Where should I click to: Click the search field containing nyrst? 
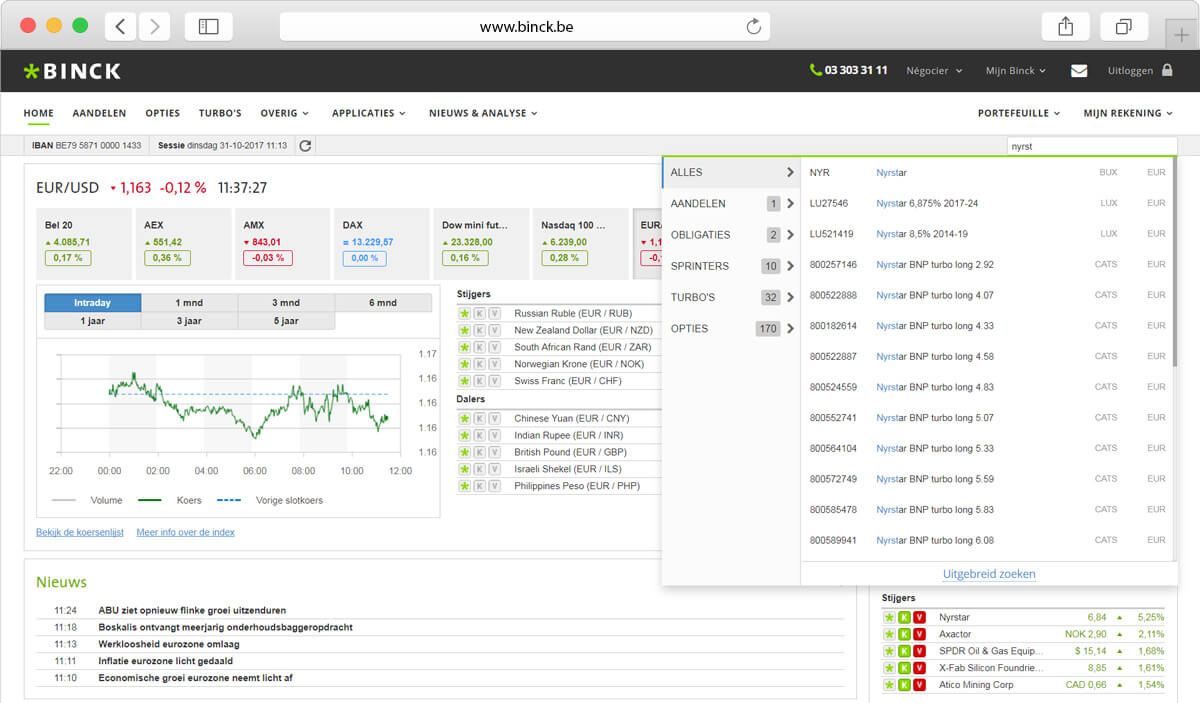(1090, 146)
